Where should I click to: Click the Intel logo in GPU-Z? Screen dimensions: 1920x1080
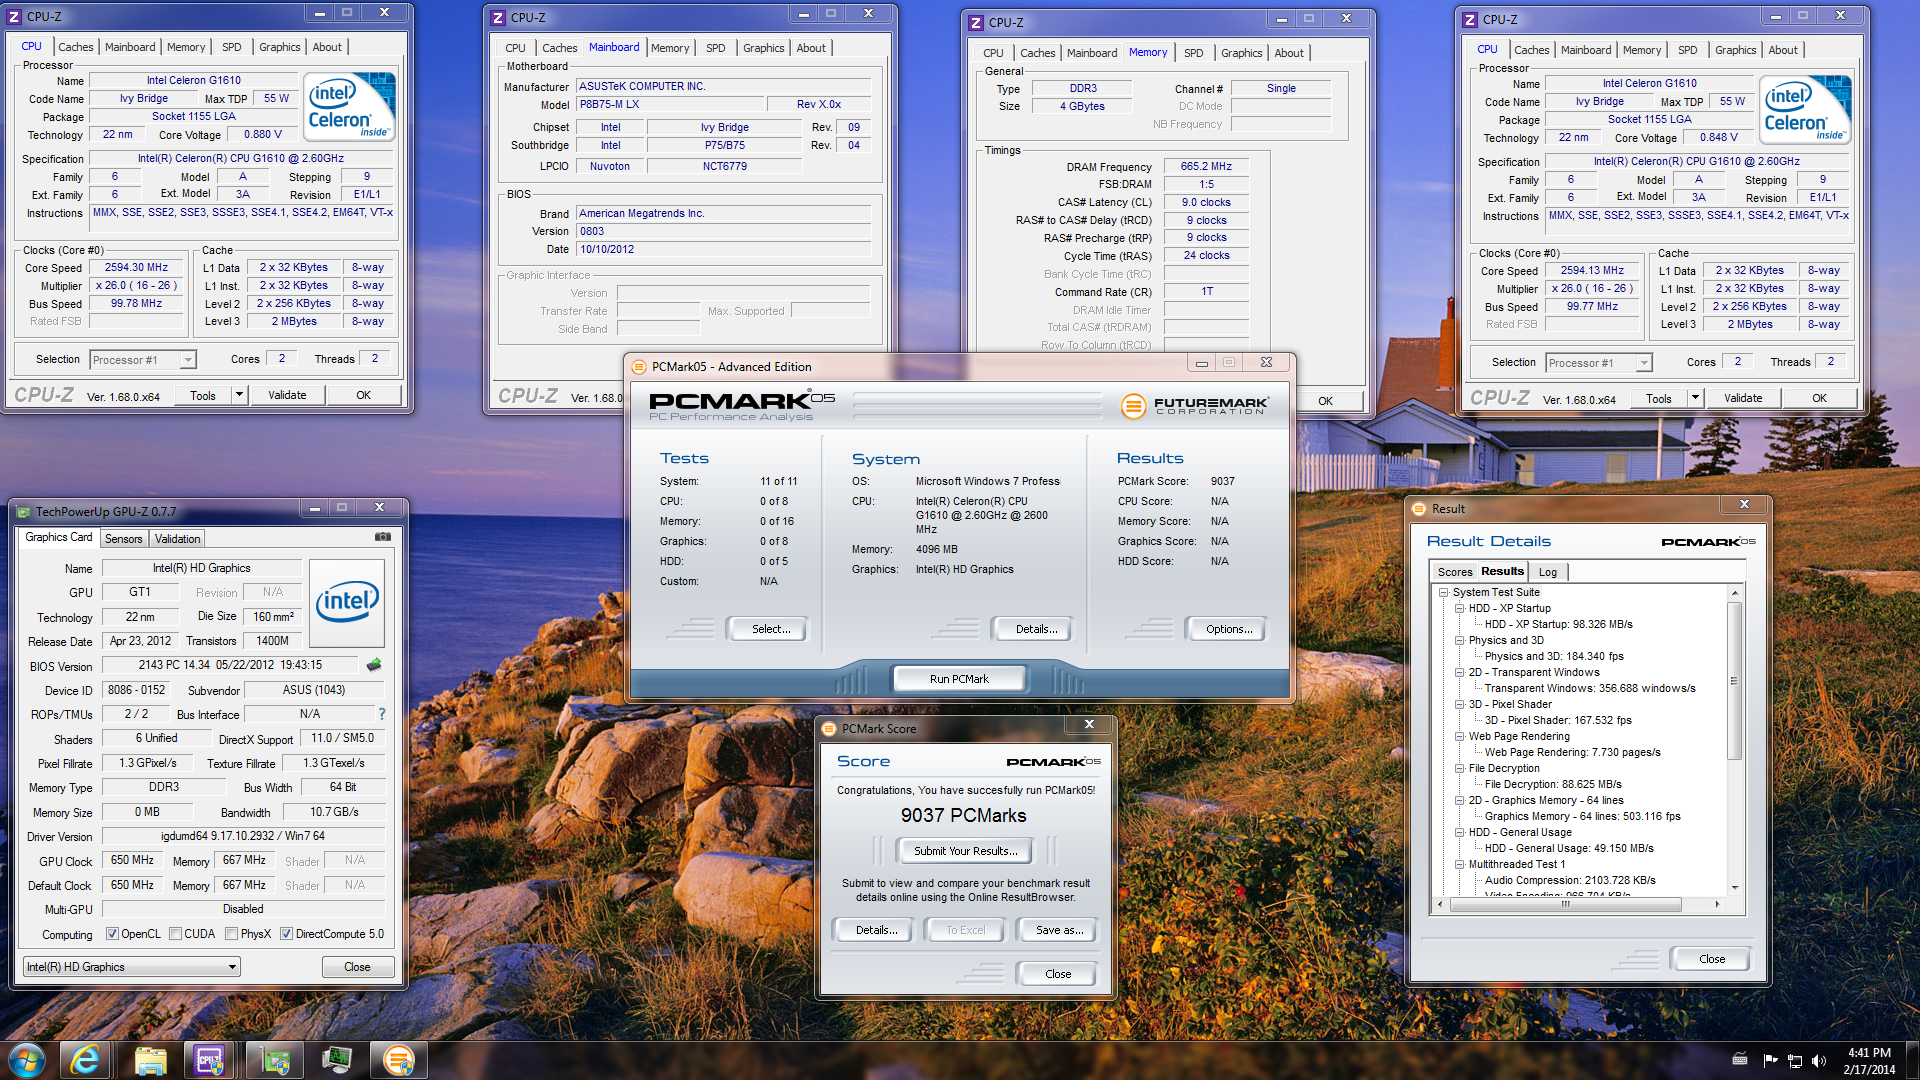pyautogui.click(x=346, y=603)
